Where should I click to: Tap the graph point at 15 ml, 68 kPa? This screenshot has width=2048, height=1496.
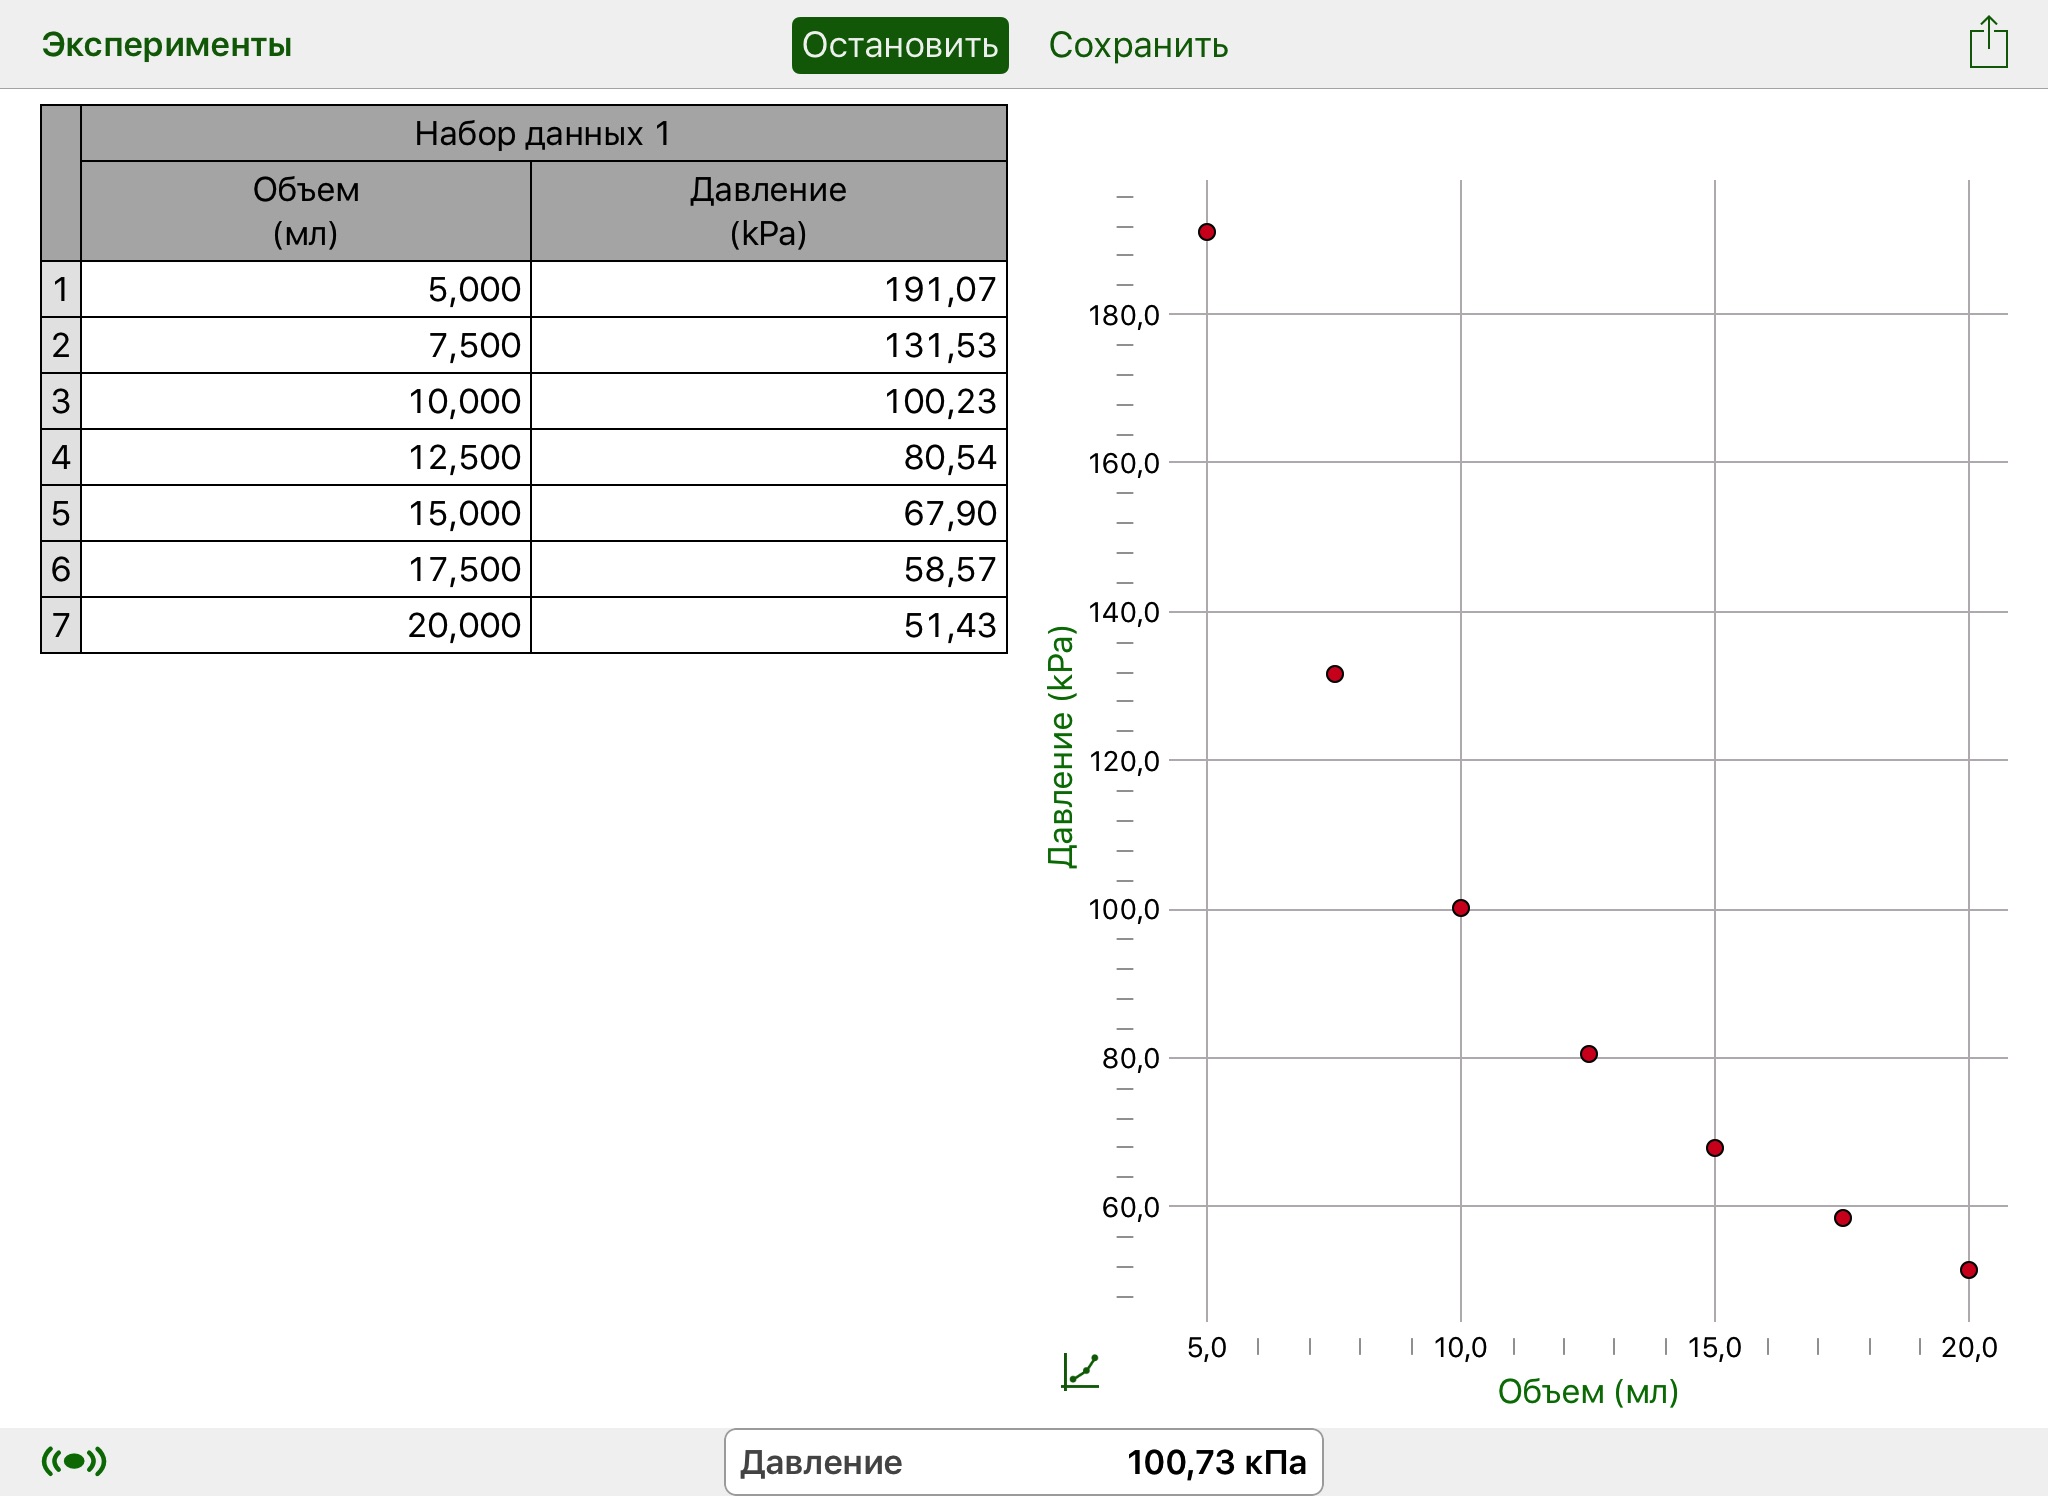tap(1715, 1148)
